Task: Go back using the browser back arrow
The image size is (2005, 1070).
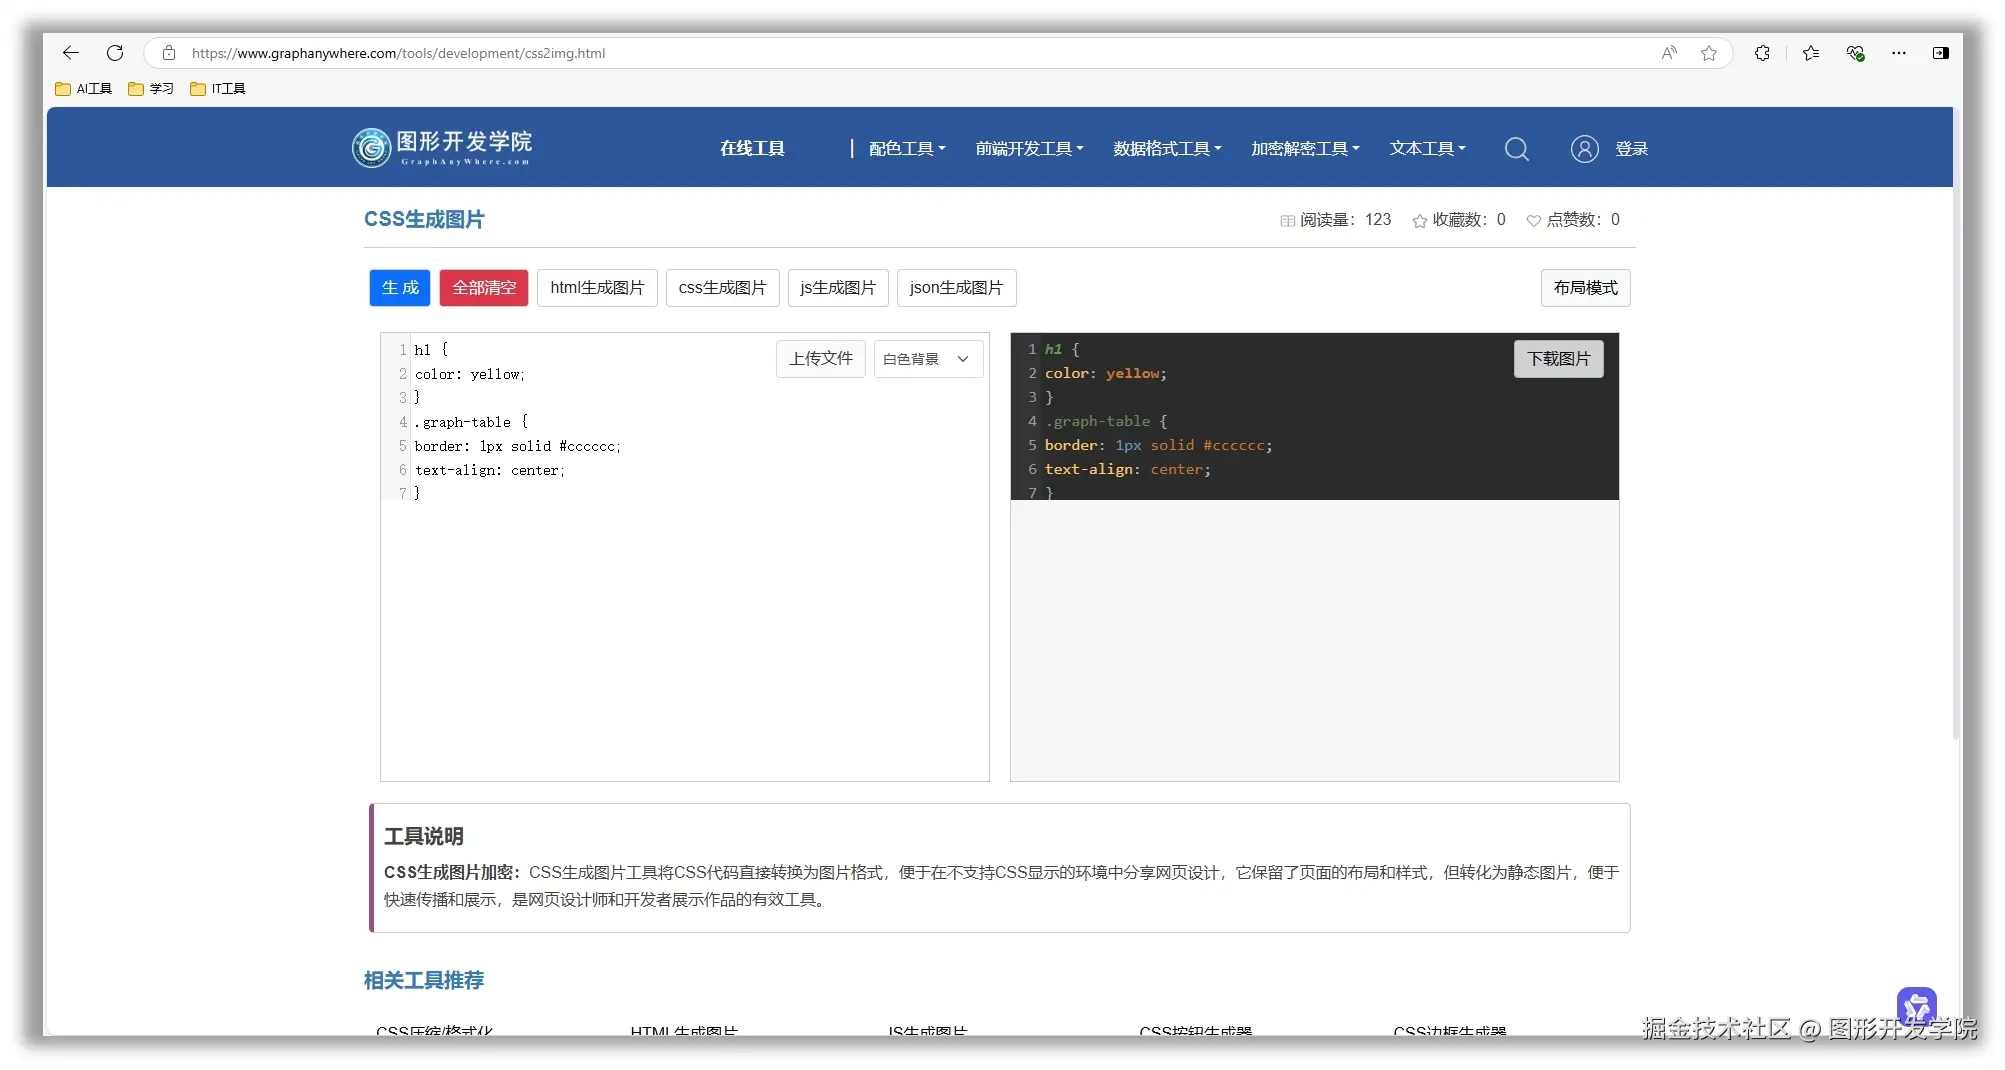Action: pyautogui.click(x=70, y=53)
